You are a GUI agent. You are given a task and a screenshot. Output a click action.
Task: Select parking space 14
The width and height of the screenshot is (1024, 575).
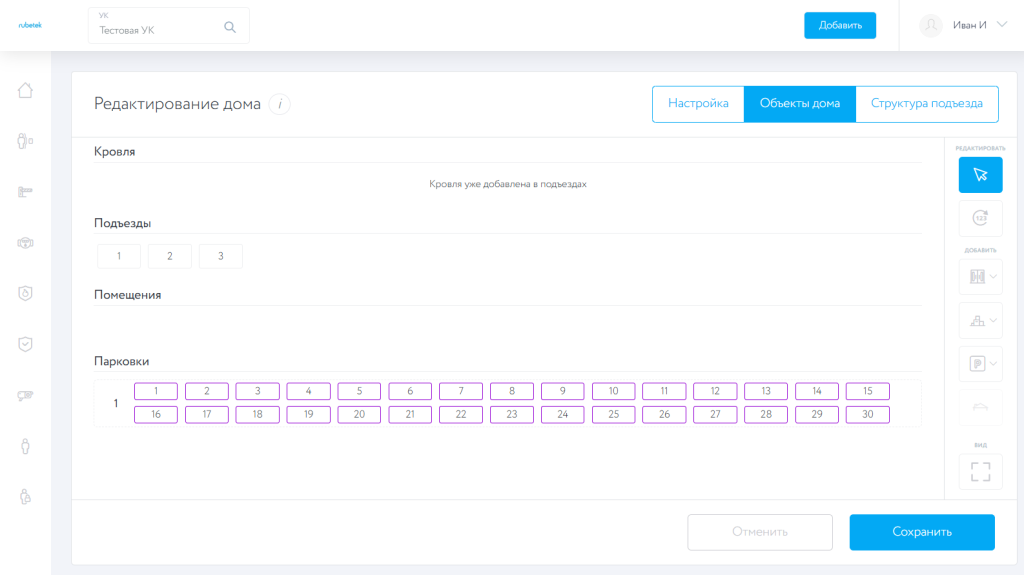tap(817, 391)
